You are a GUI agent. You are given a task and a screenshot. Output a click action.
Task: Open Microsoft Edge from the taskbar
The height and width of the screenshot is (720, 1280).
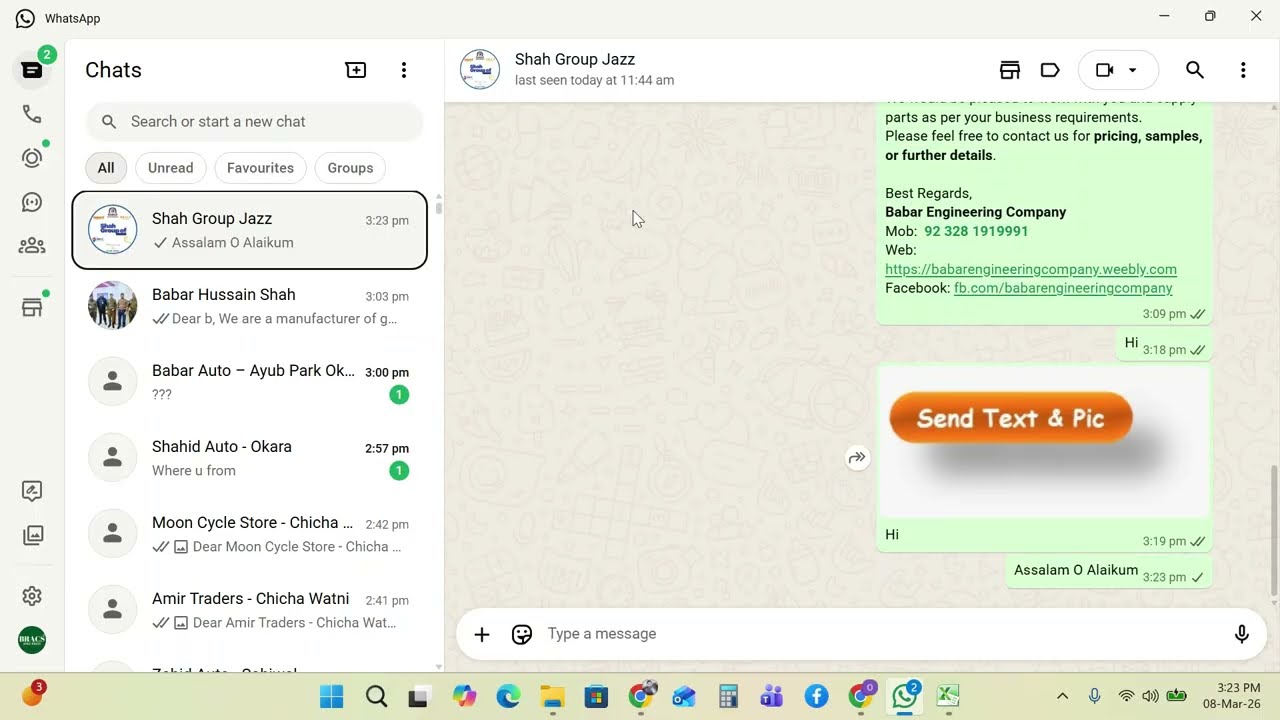pos(508,697)
